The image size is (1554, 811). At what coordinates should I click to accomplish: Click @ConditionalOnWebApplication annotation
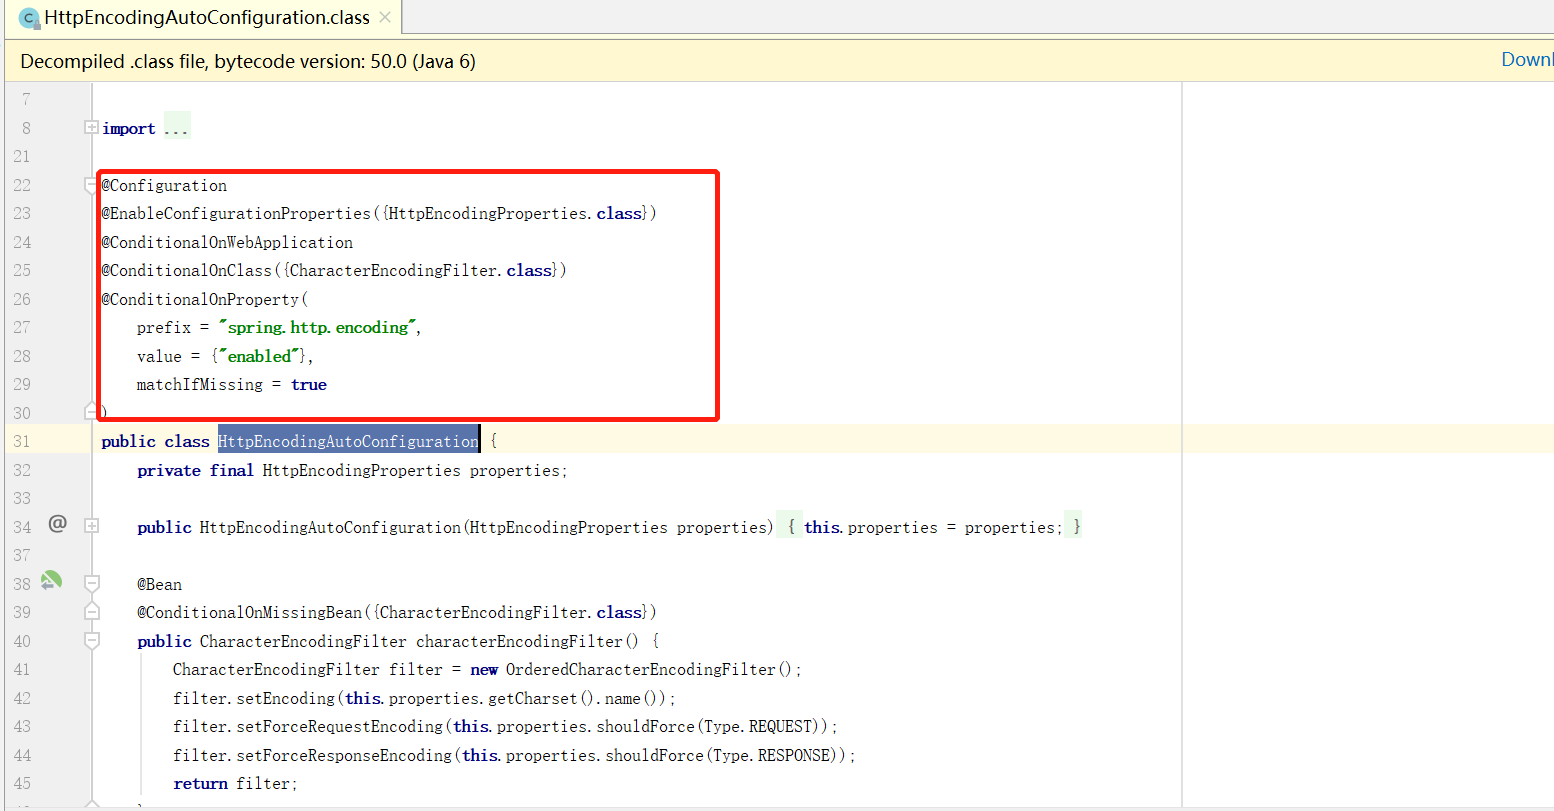click(x=227, y=243)
